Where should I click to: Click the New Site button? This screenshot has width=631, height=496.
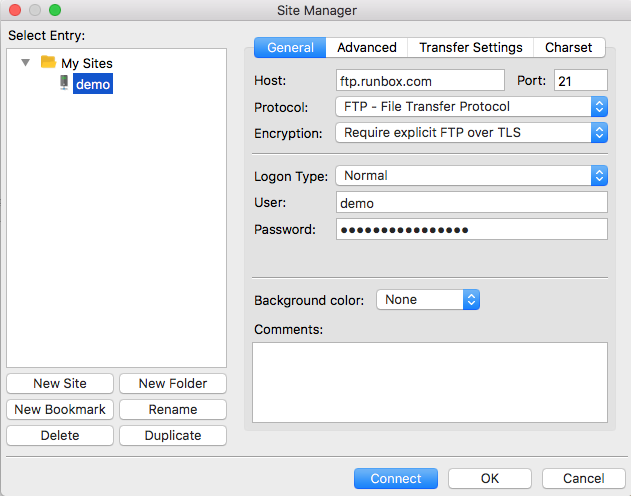tap(60, 383)
